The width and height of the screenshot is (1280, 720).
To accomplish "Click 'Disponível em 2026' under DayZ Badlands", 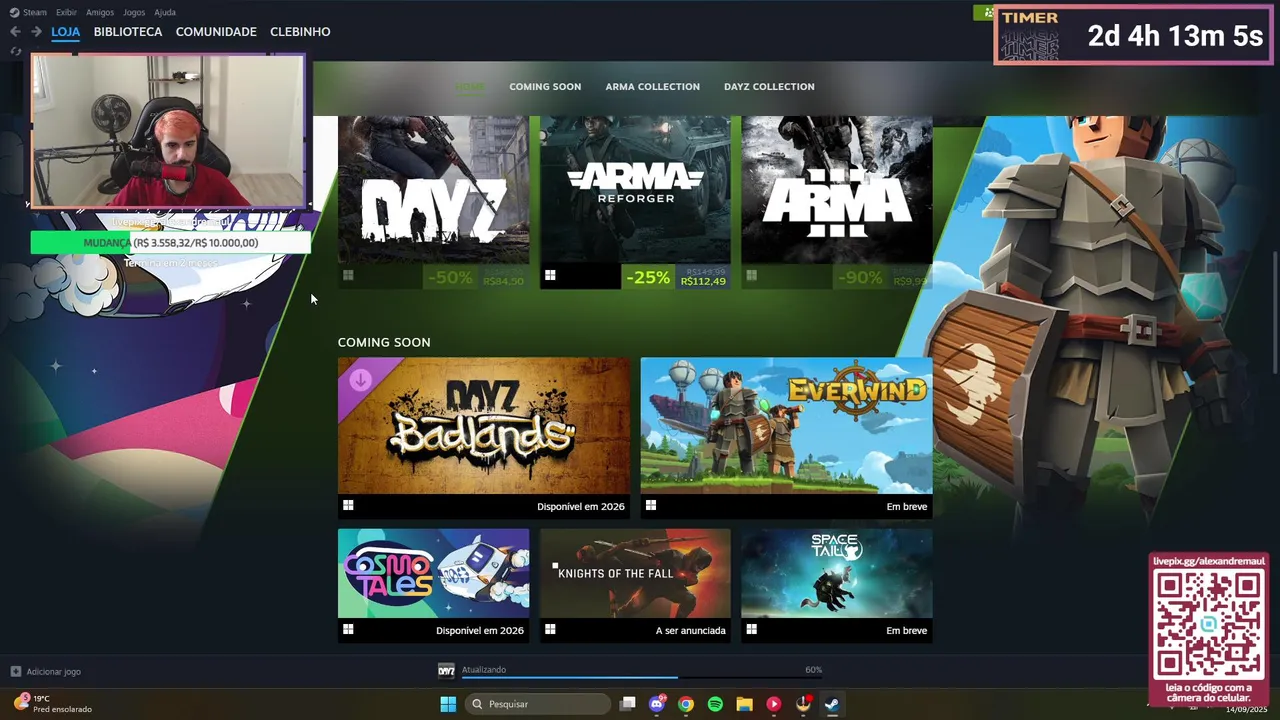I will [x=580, y=506].
